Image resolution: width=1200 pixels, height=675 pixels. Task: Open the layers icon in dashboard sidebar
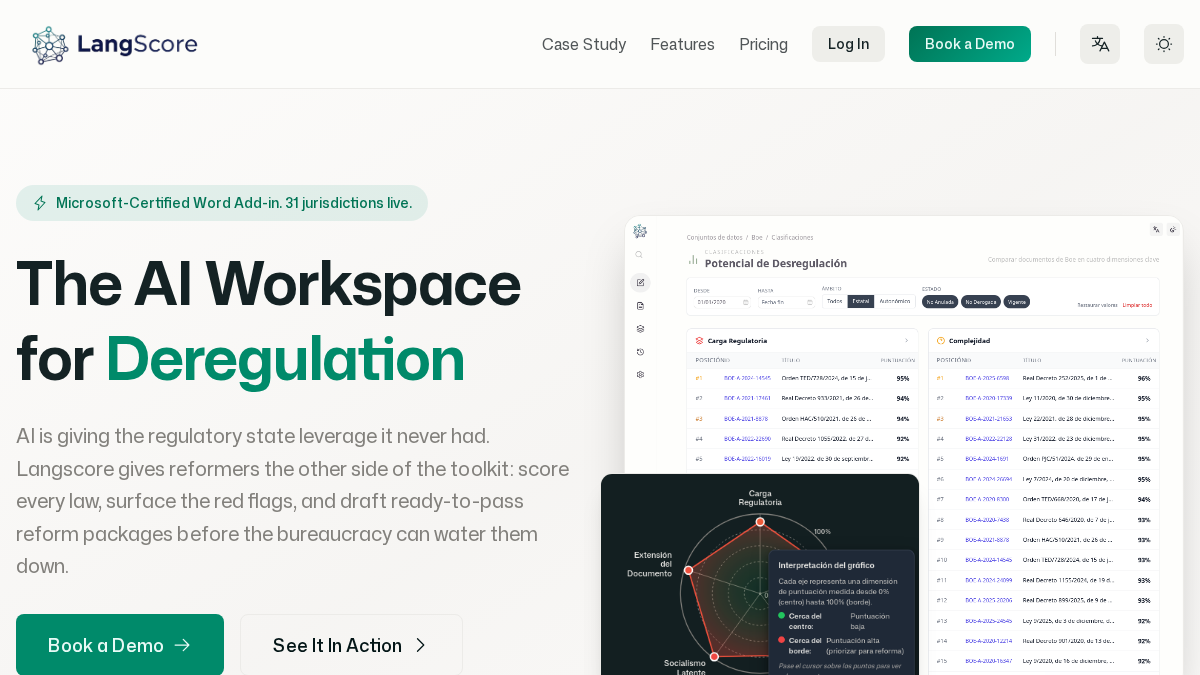(x=640, y=328)
